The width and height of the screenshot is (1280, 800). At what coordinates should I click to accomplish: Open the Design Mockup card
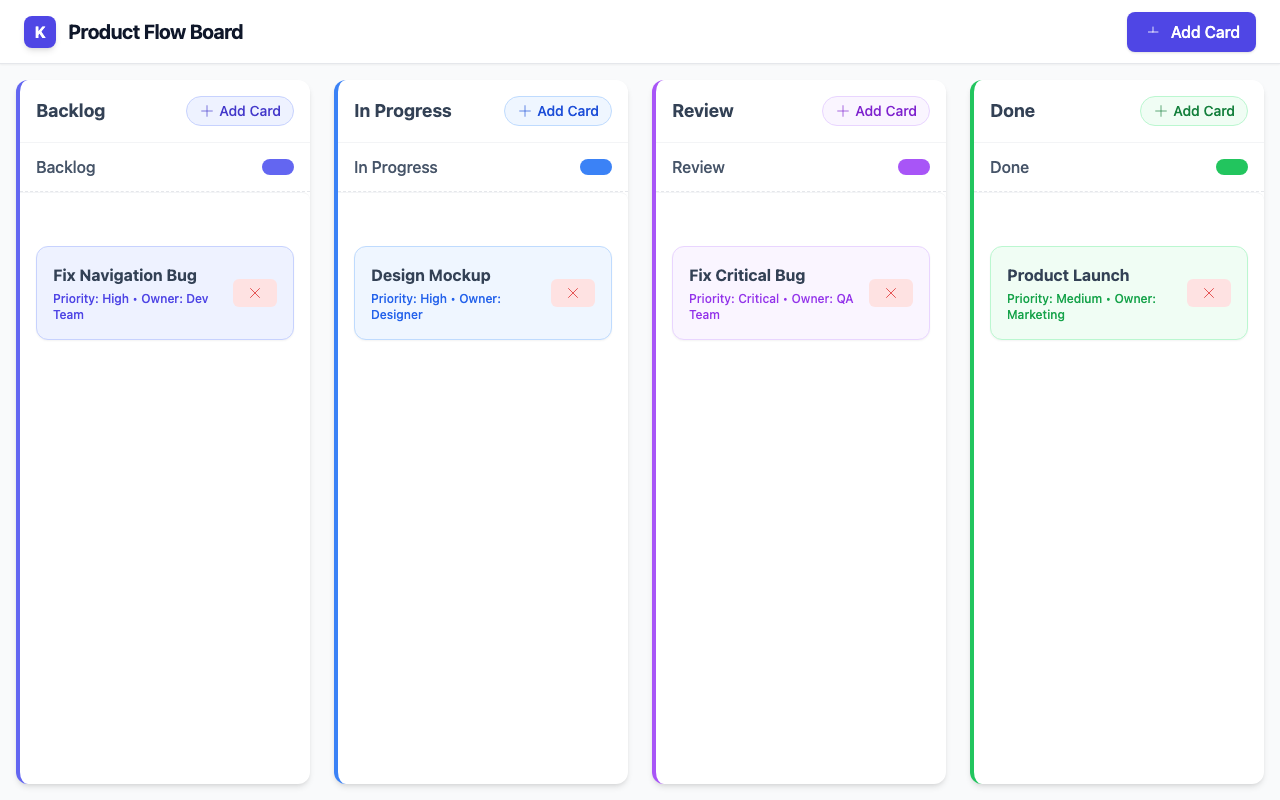[431, 276]
